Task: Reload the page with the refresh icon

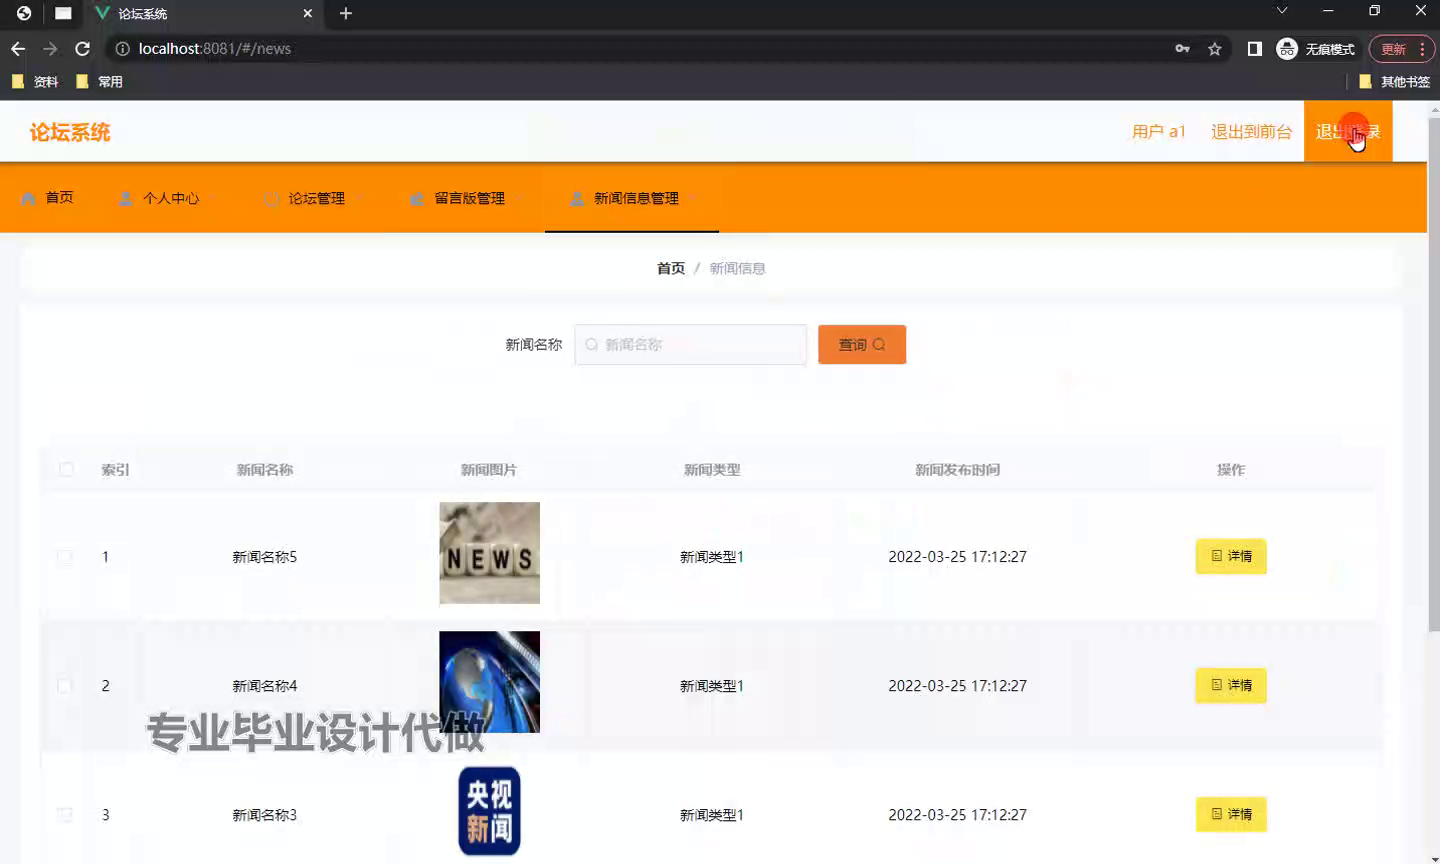Action: tap(83, 49)
